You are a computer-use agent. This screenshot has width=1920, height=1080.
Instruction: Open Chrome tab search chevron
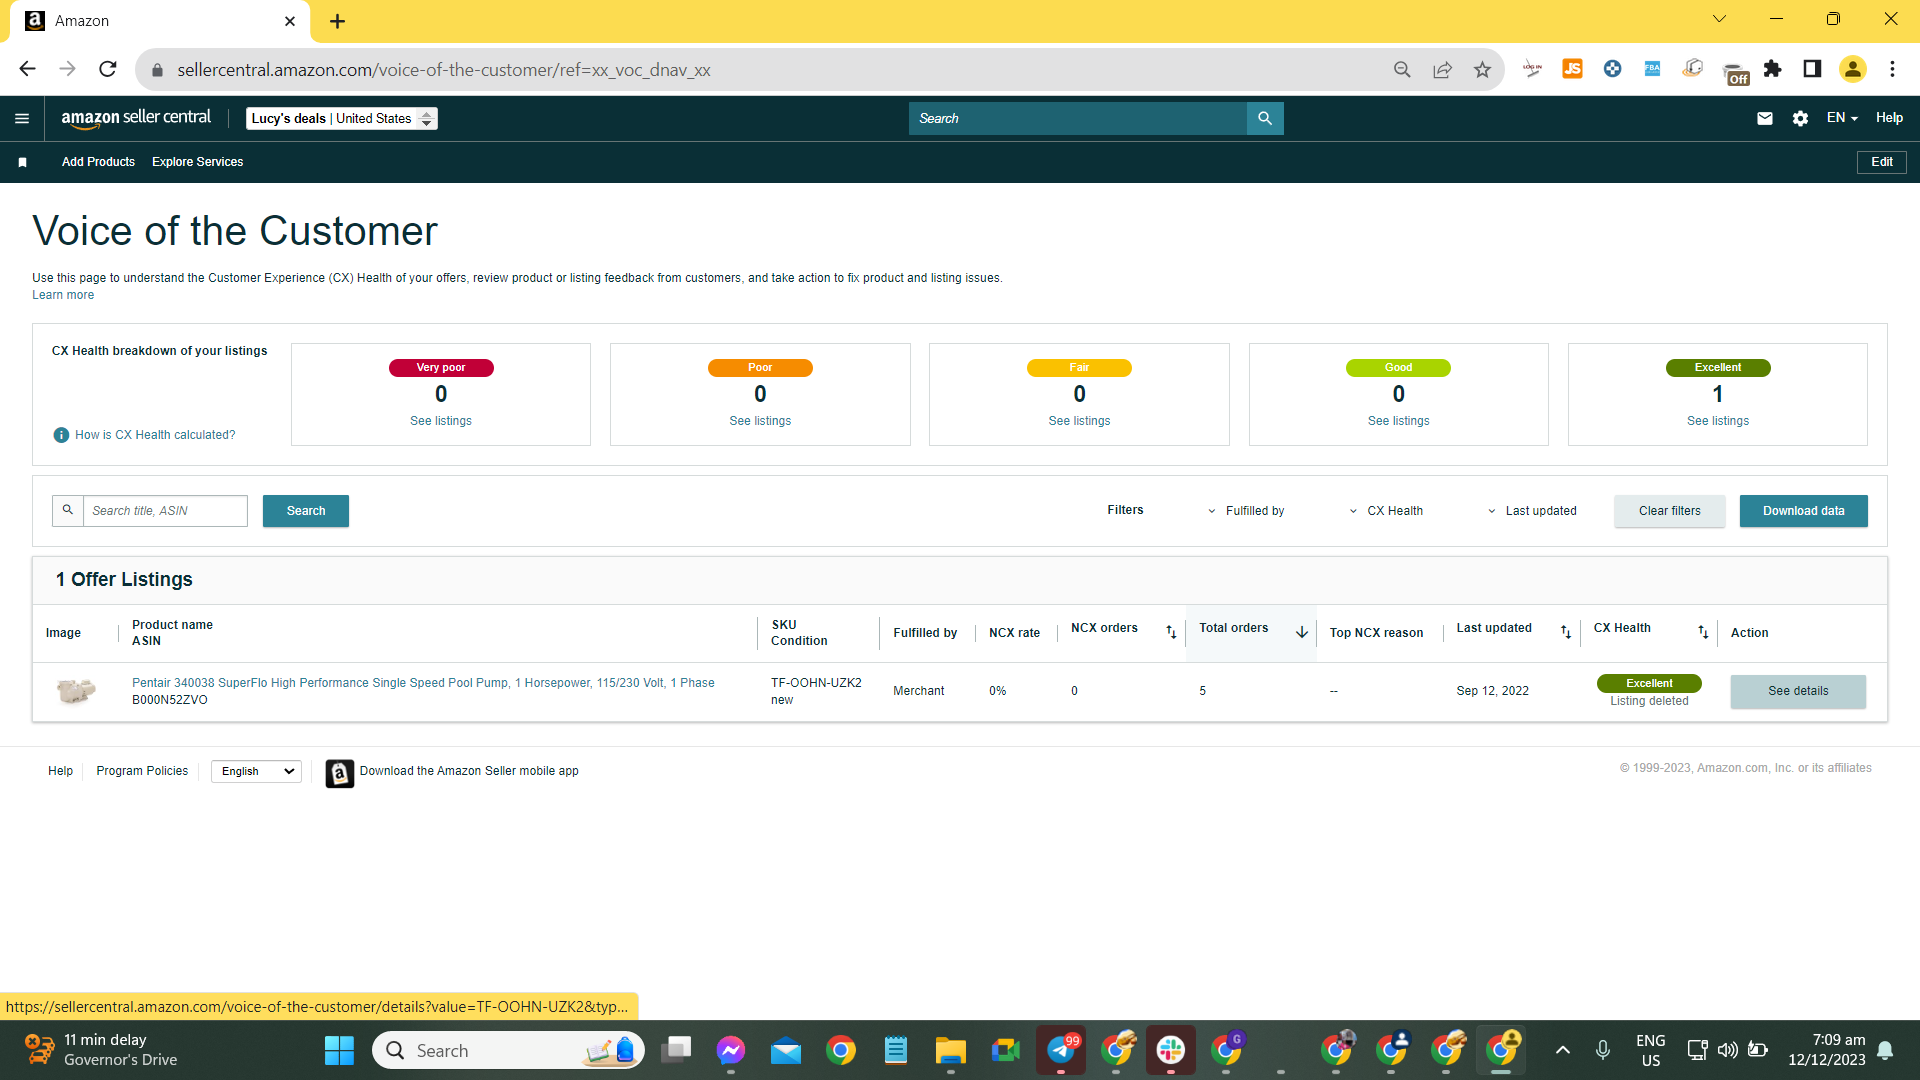tap(1719, 19)
